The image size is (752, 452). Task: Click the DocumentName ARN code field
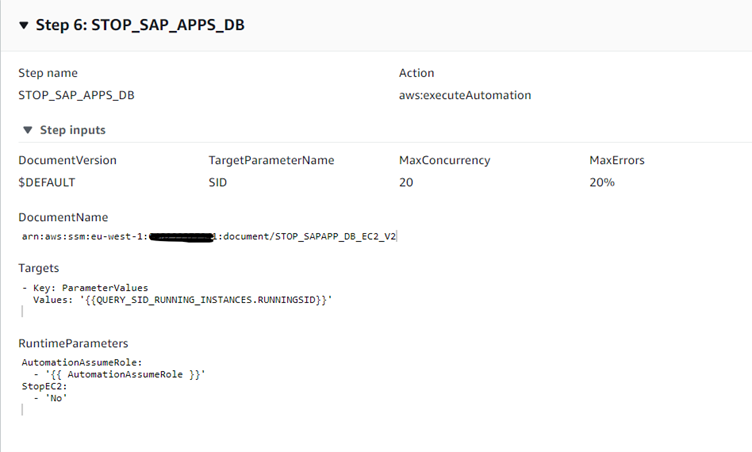point(209,236)
